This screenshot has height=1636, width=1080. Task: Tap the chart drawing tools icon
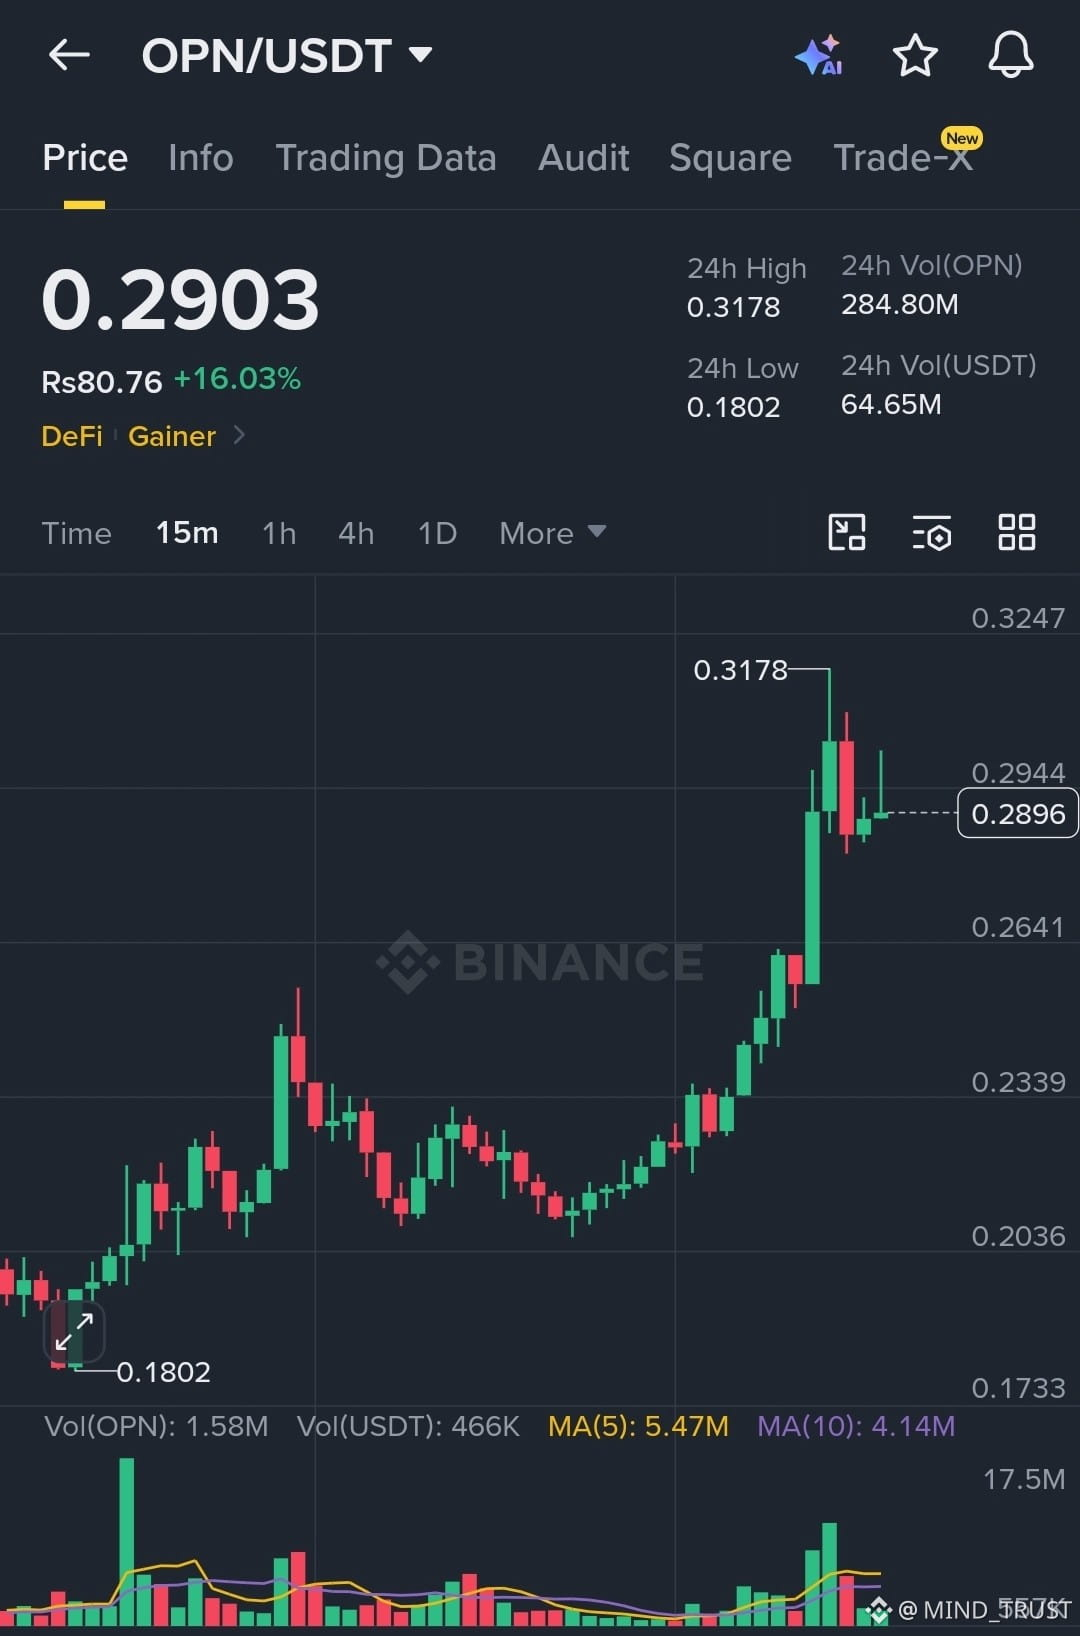[847, 532]
